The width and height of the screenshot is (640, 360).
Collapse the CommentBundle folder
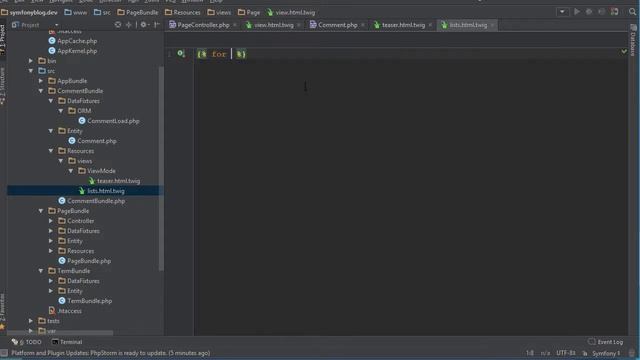(41, 91)
